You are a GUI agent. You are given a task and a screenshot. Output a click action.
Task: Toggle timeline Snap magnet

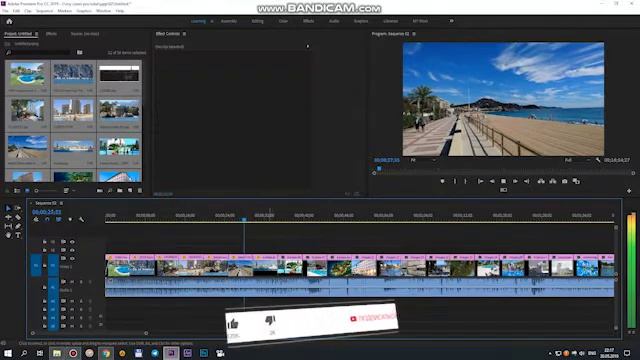point(47,220)
